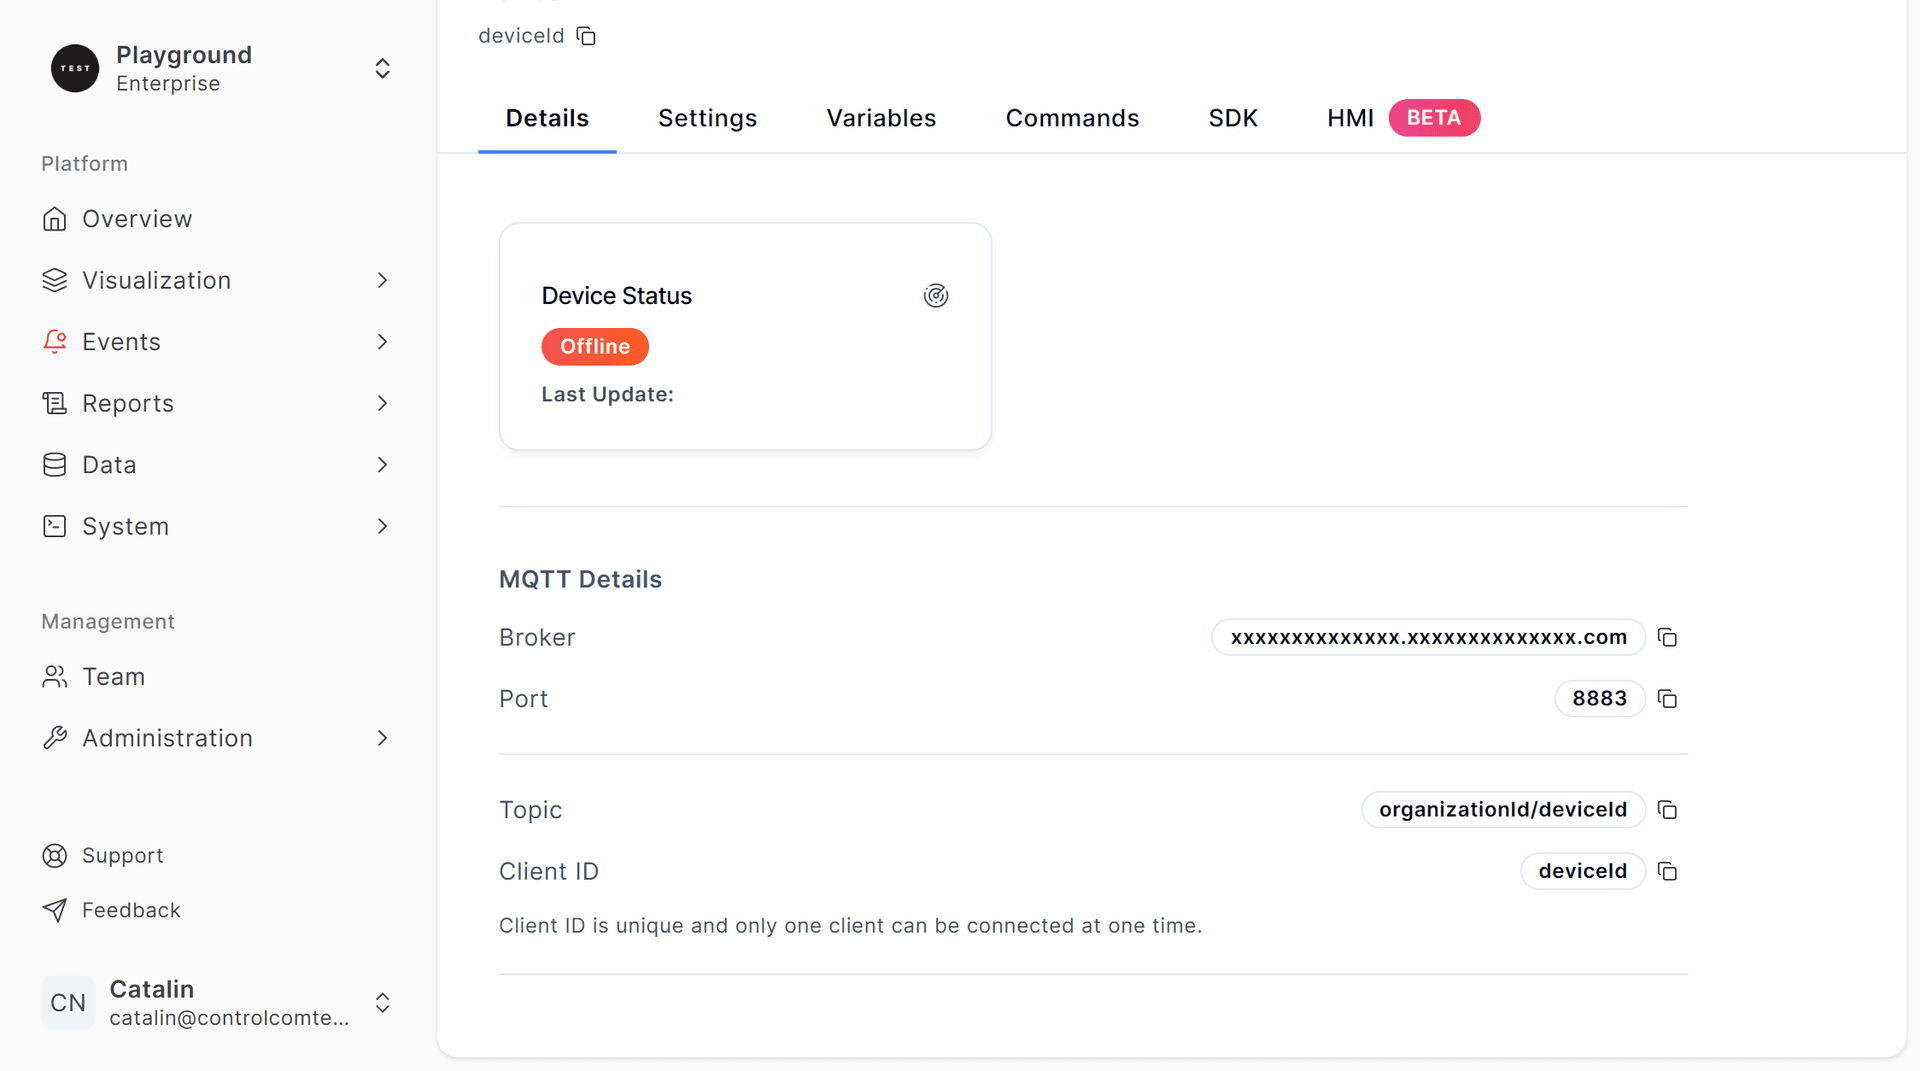1920x1071 pixels.
Task: Expand the Visualization submenu
Action: click(382, 280)
